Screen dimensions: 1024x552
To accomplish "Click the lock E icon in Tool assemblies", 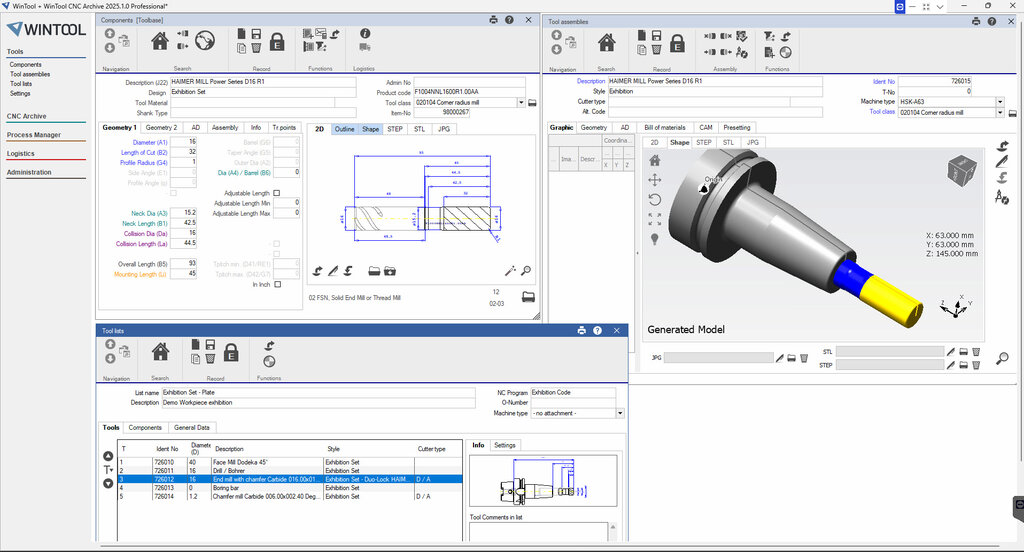I will [677, 44].
